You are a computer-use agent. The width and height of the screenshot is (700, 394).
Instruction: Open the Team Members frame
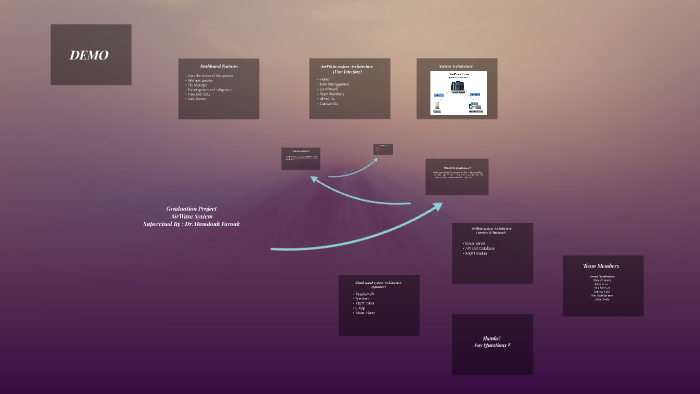tap(603, 286)
